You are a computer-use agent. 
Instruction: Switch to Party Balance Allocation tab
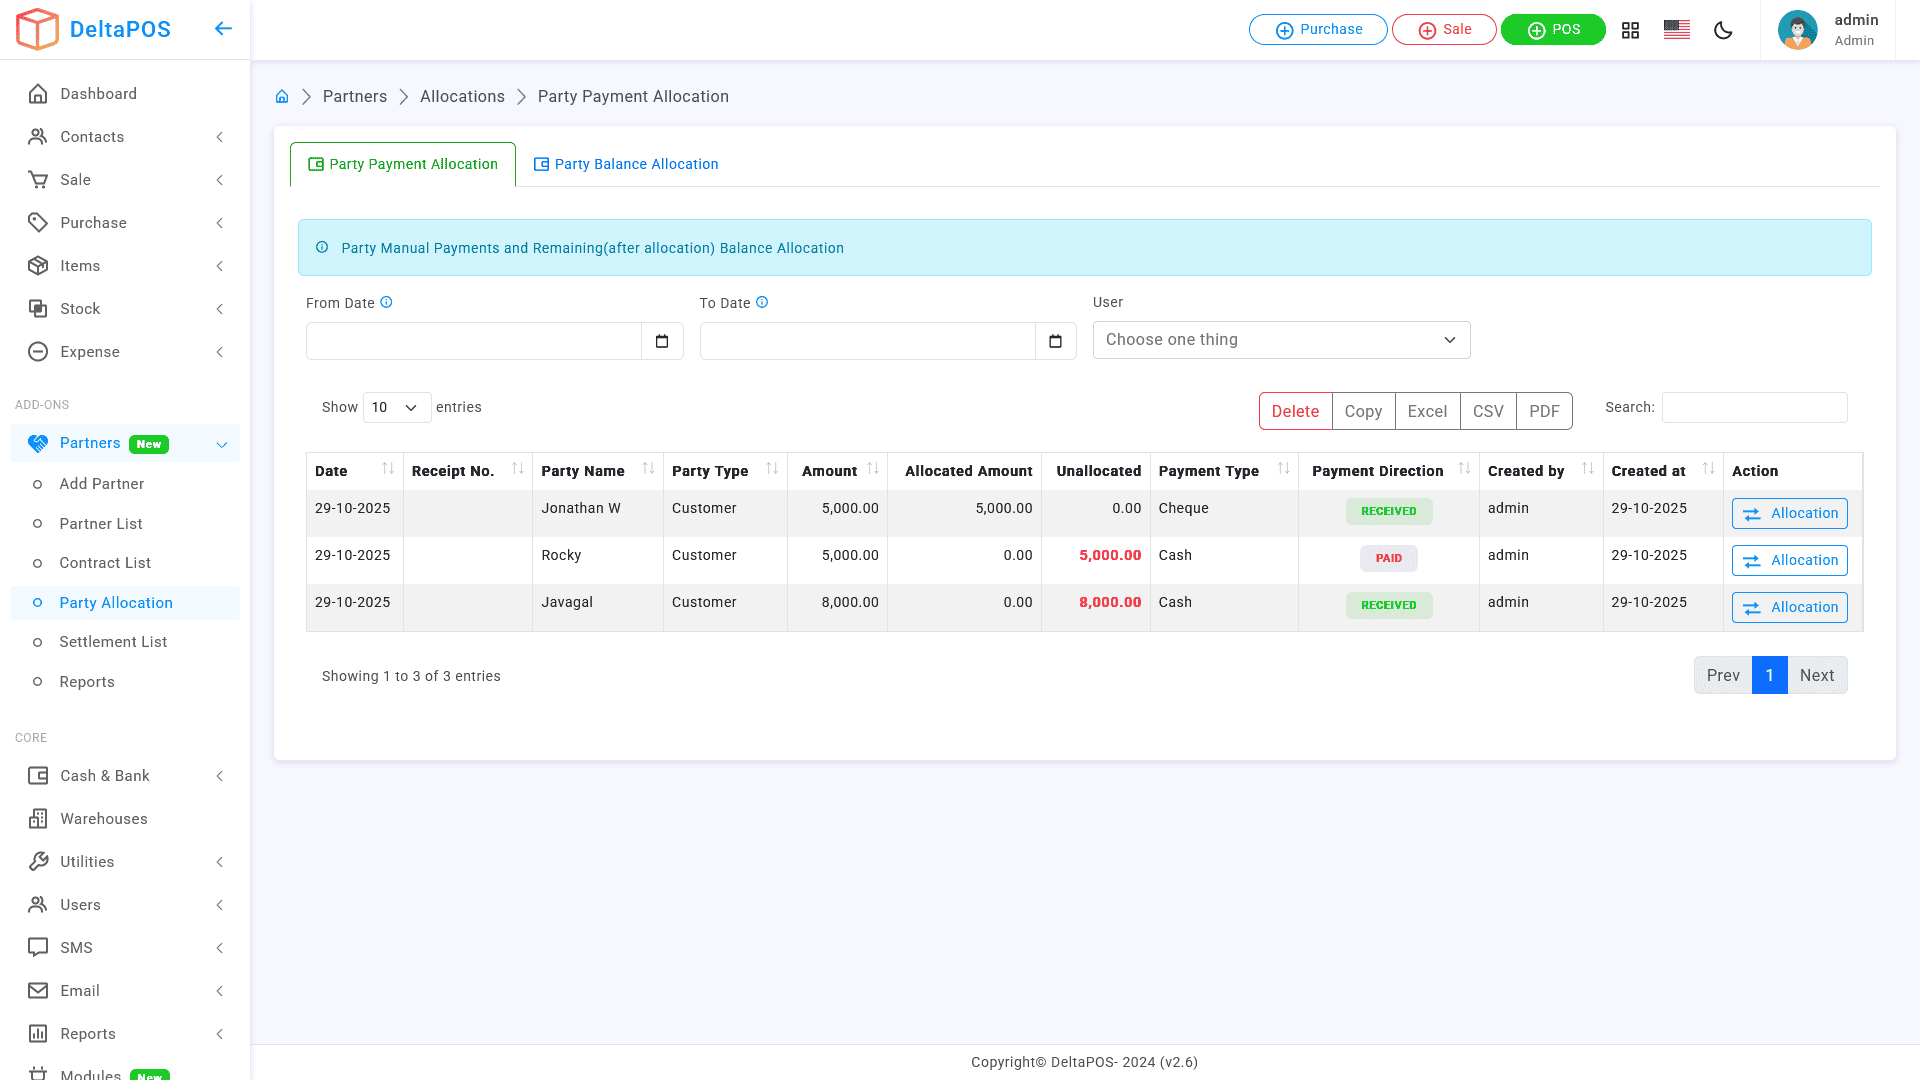(x=626, y=164)
